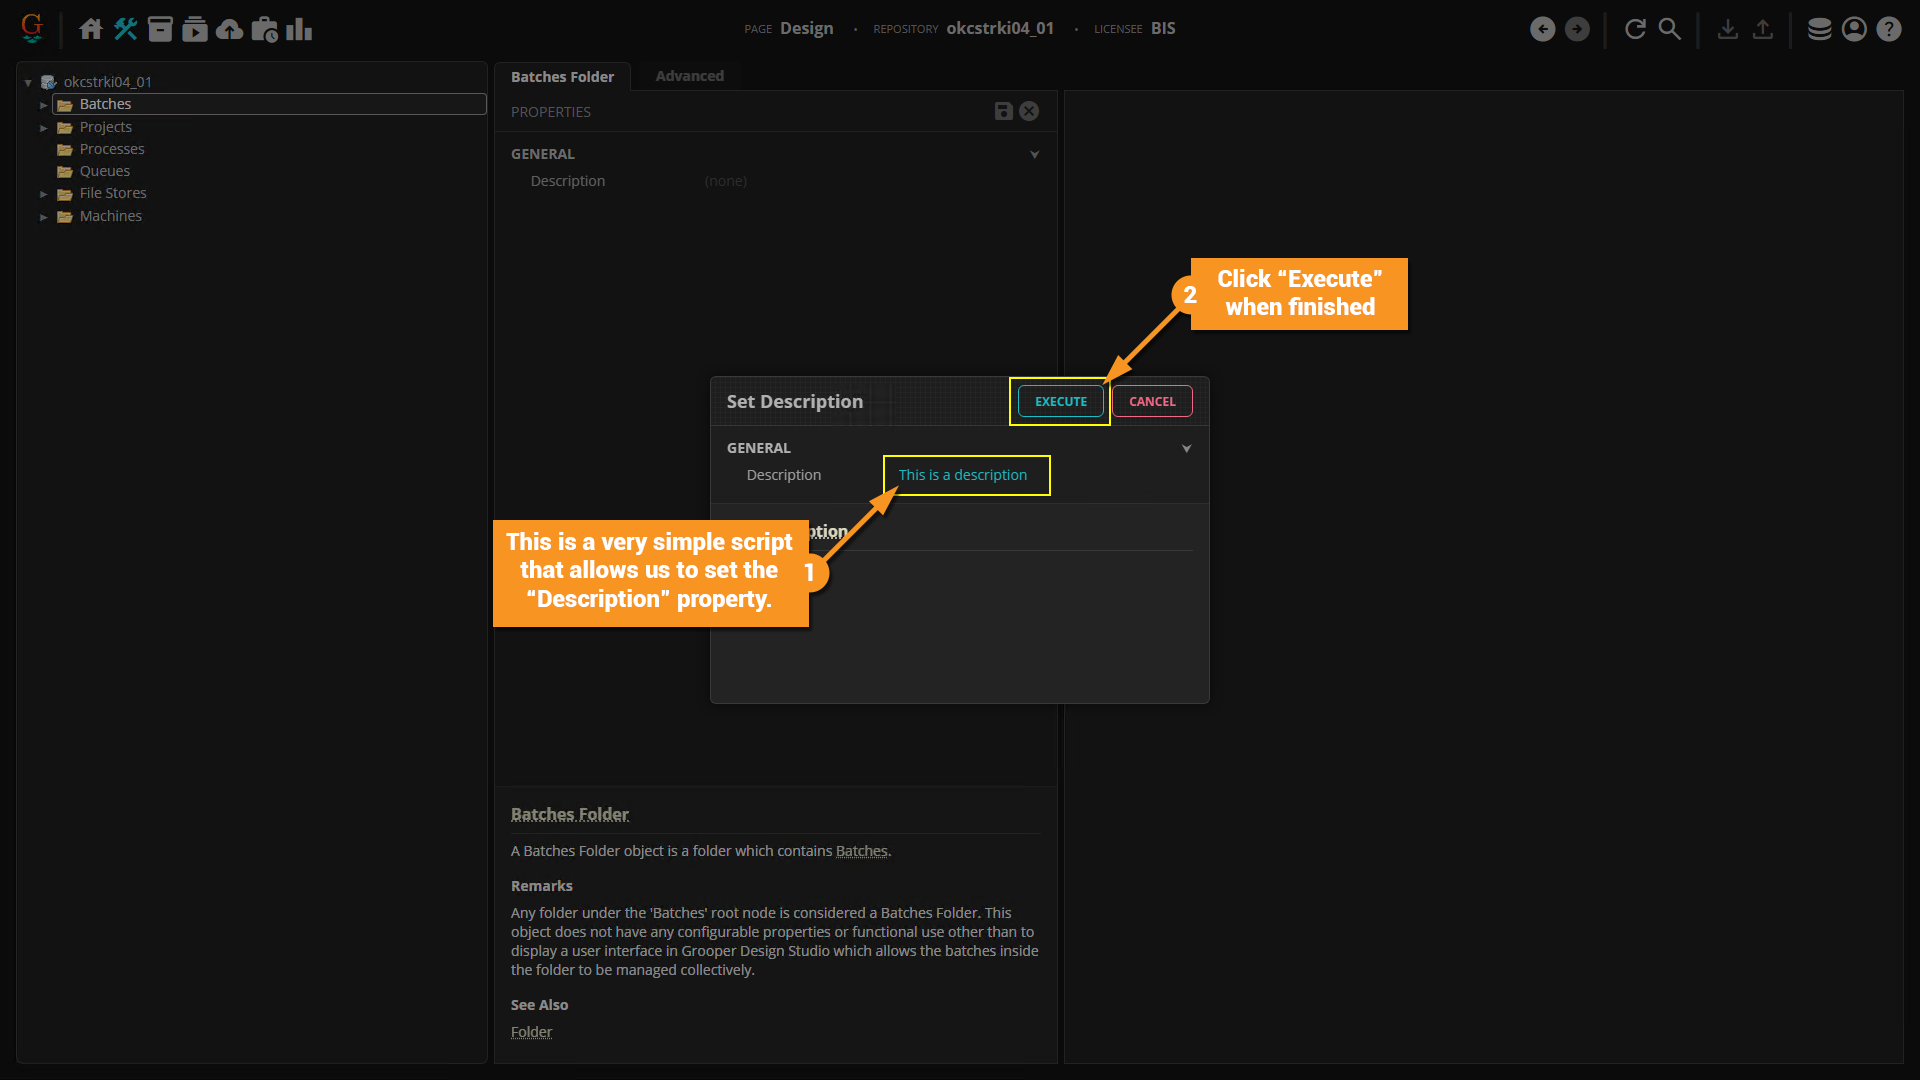Open the Batches archive box icon
The width and height of the screenshot is (1920, 1080).
pos(160,29)
